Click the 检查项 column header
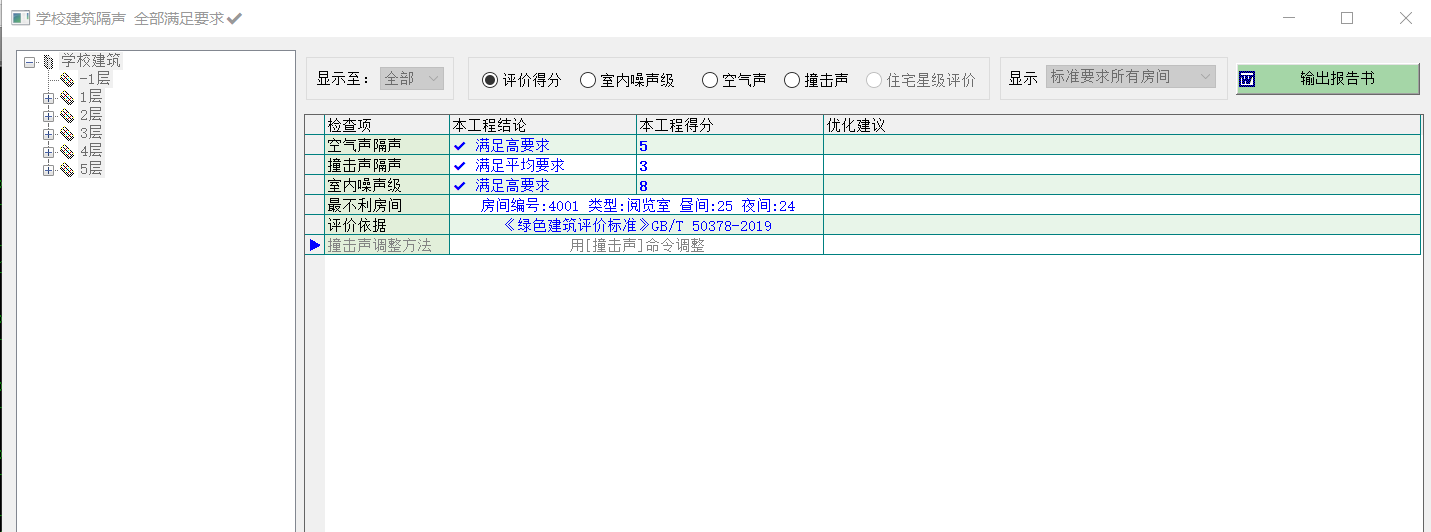 [386, 125]
